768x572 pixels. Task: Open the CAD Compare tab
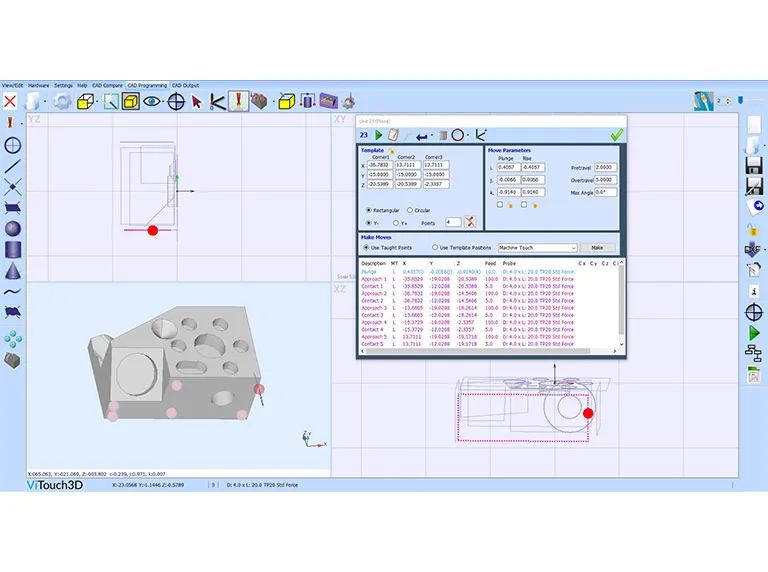pos(107,86)
